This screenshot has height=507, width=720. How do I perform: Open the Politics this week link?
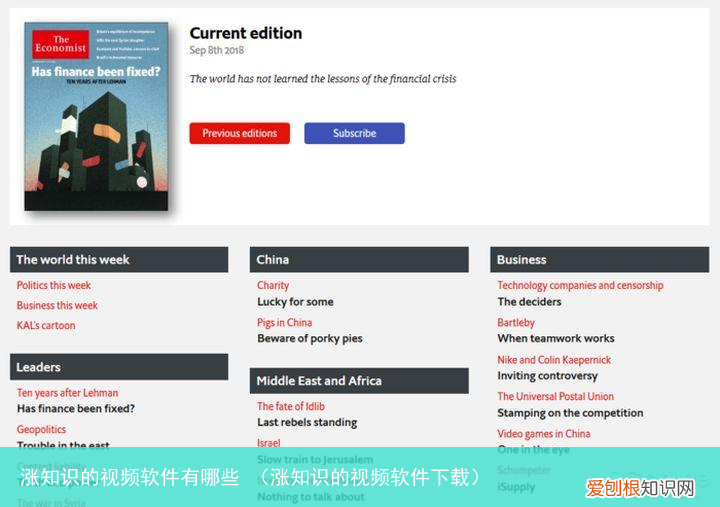(54, 285)
